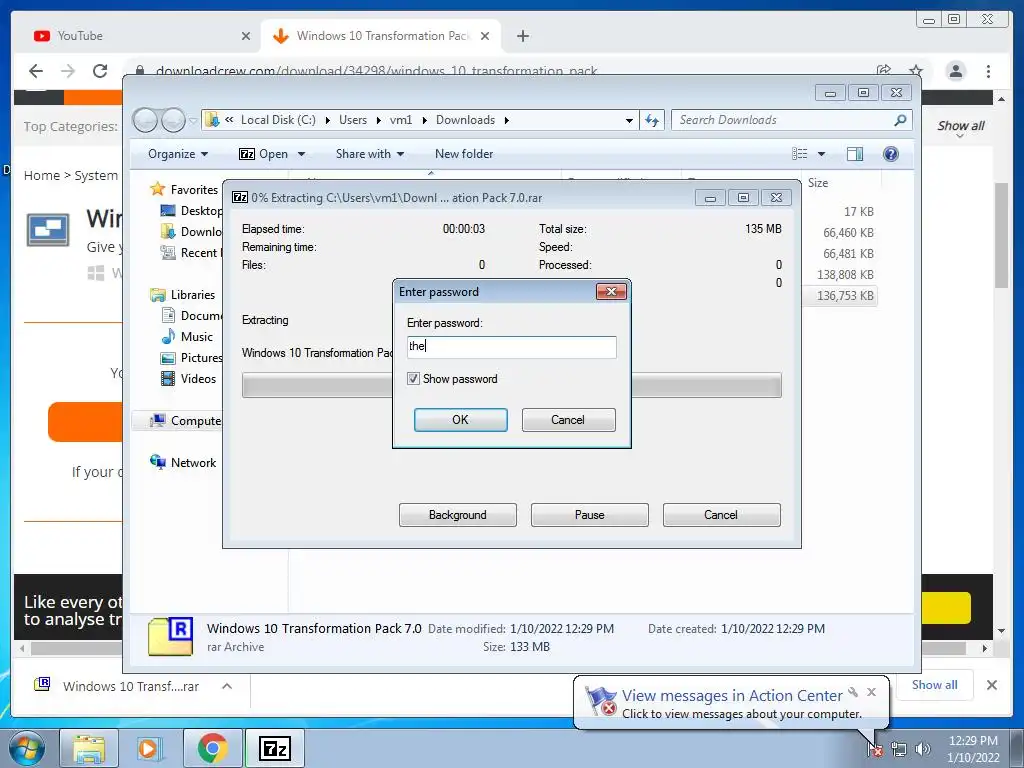Image resolution: width=1024 pixels, height=768 pixels.
Task: Show all downloads in Chrome download bar
Action: (x=934, y=684)
